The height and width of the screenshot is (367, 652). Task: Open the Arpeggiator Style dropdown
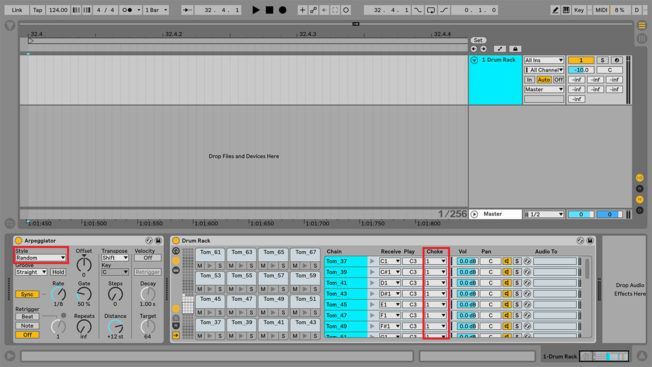point(40,258)
